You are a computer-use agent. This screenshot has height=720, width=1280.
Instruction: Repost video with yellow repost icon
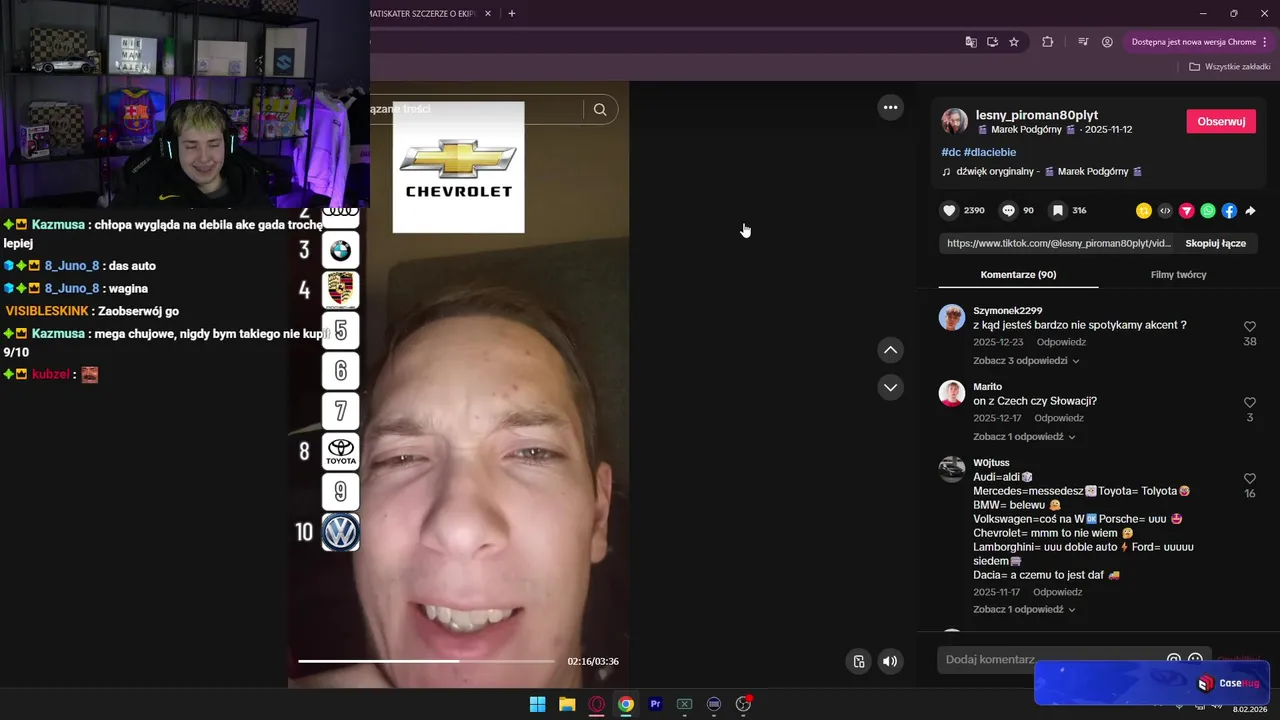[1144, 211]
